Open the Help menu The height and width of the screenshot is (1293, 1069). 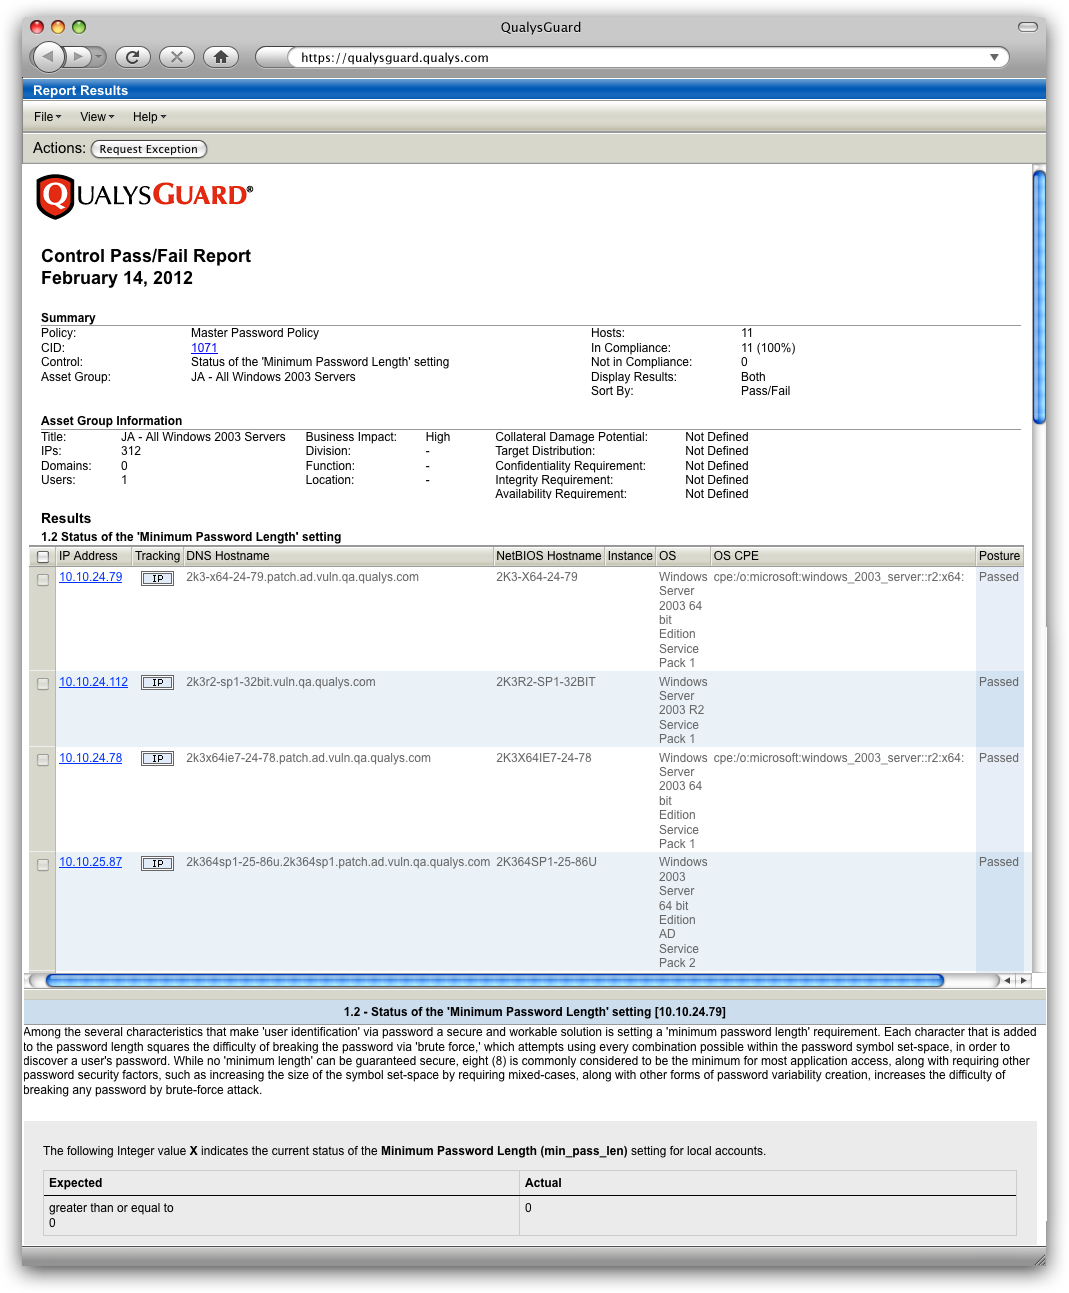(x=150, y=117)
